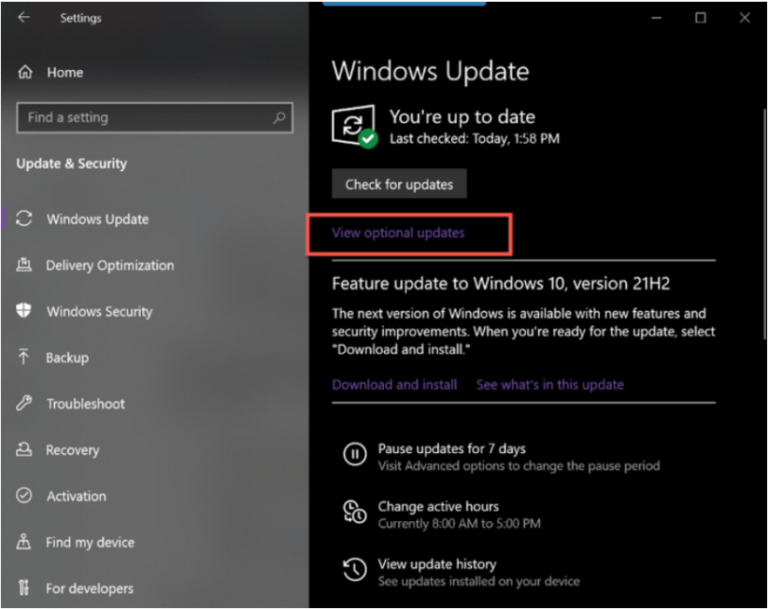Click the vertical scrollbar on the right
This screenshot has height=609, width=768.
pyautogui.click(x=765, y=223)
